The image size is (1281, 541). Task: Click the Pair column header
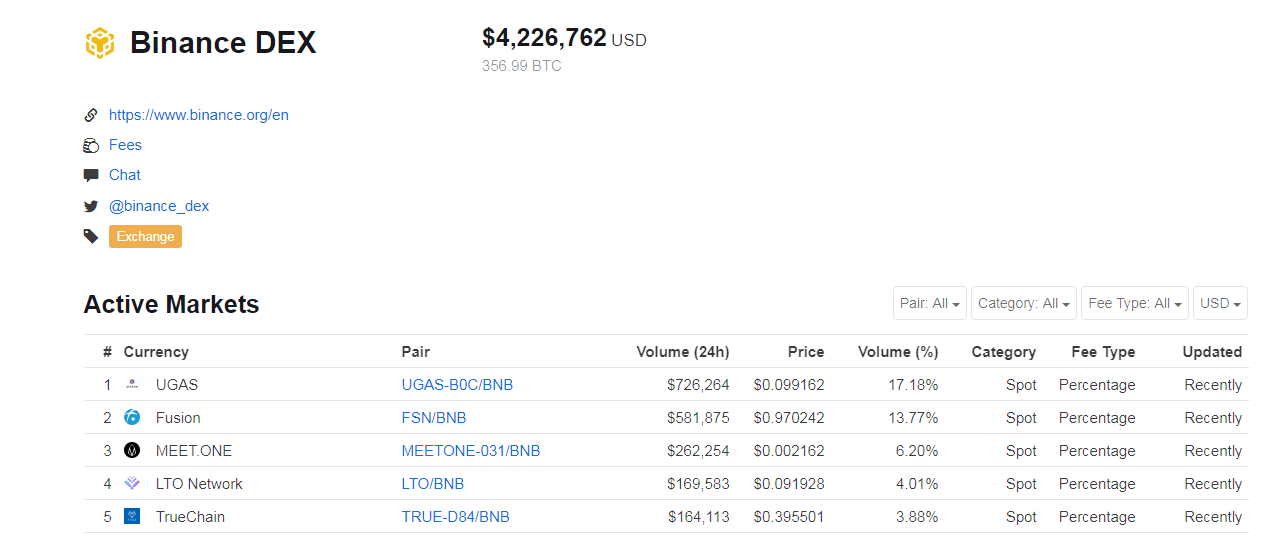click(x=416, y=352)
